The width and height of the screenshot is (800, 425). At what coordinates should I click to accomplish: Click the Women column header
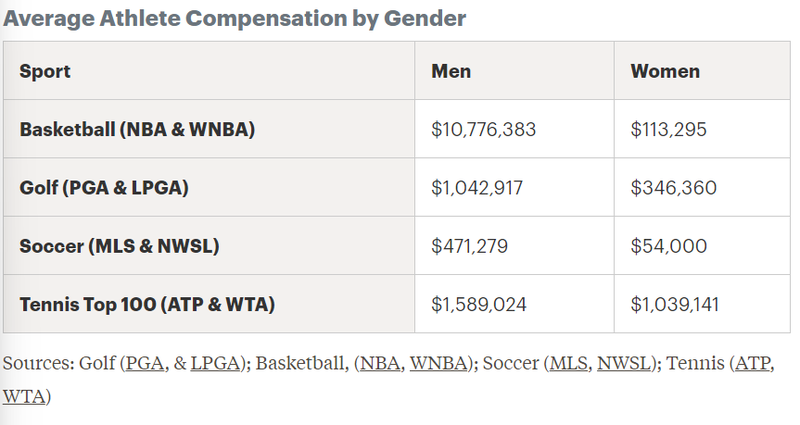click(x=665, y=71)
